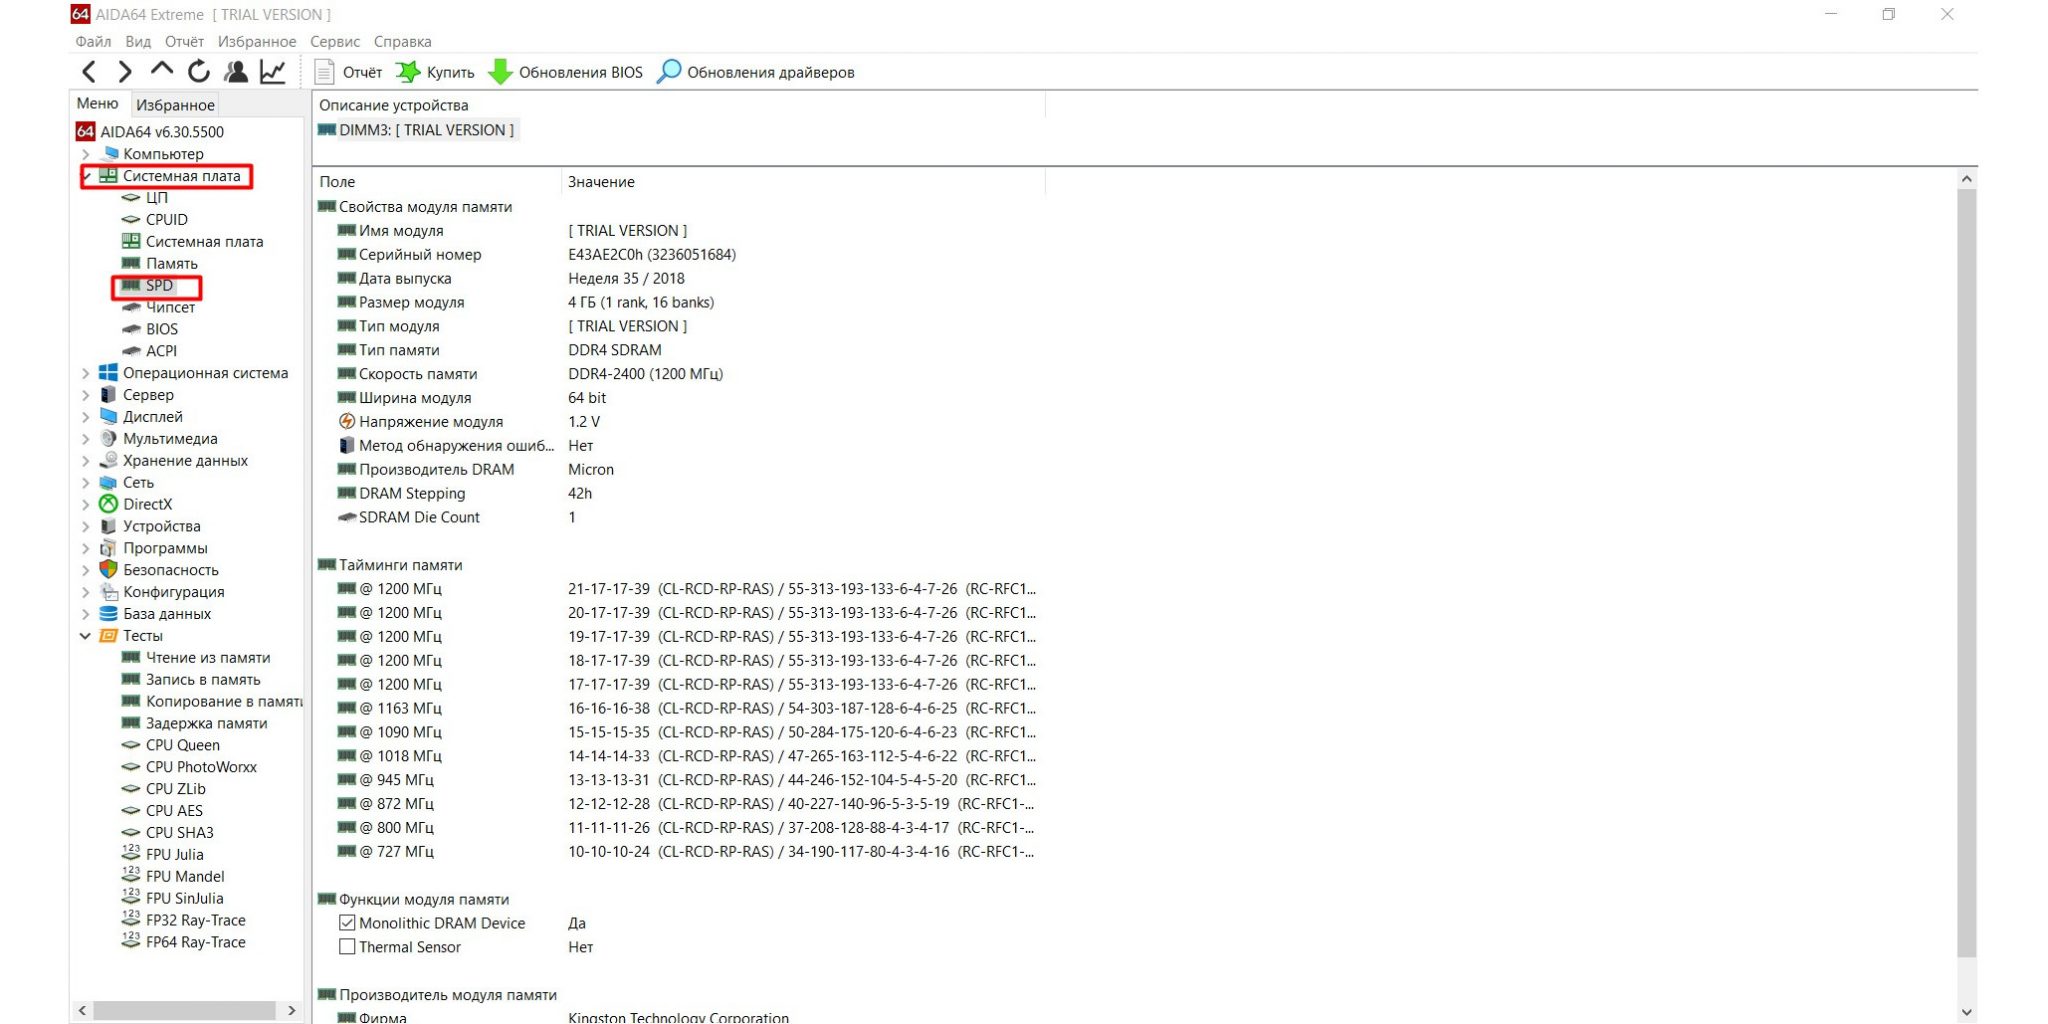The height and width of the screenshot is (1024, 2048).
Task: Expand the Компьютер tree node
Action: coord(86,154)
